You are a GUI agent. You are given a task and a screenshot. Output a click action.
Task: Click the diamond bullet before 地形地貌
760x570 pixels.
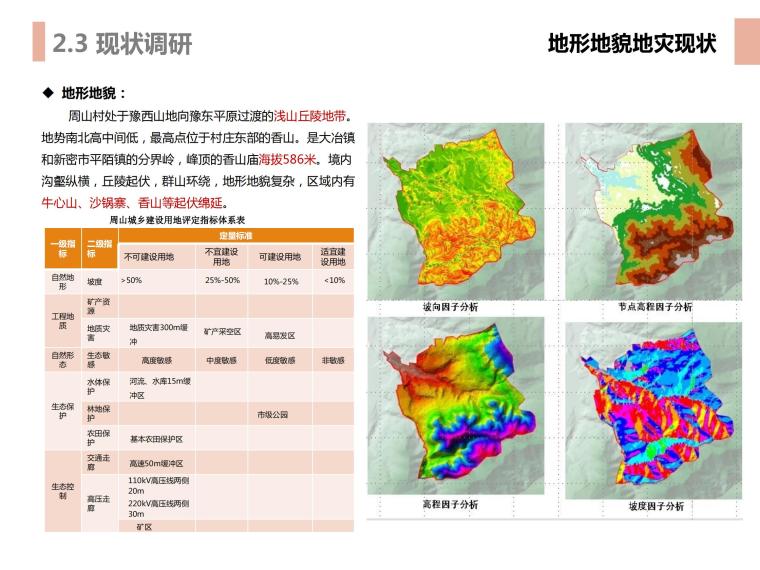[x=47, y=94]
